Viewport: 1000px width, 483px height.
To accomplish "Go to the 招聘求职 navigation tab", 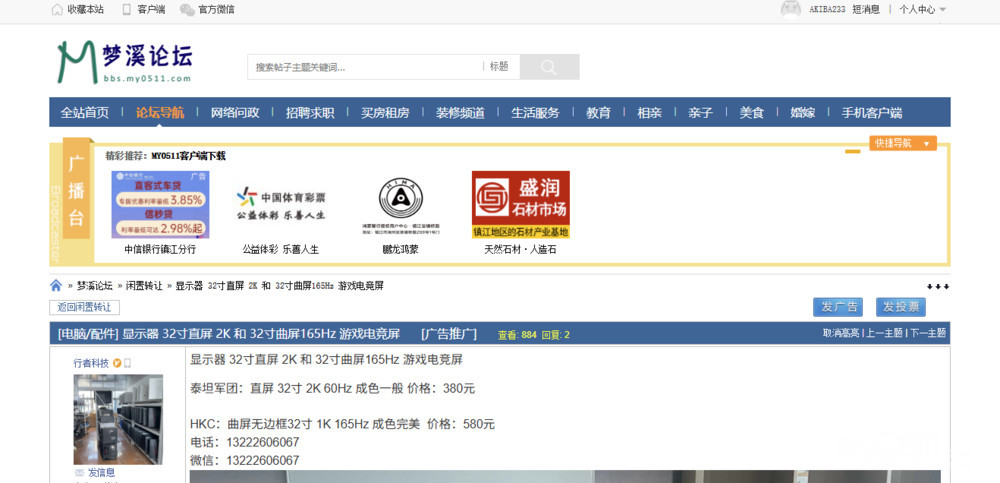I will pyautogui.click(x=310, y=112).
